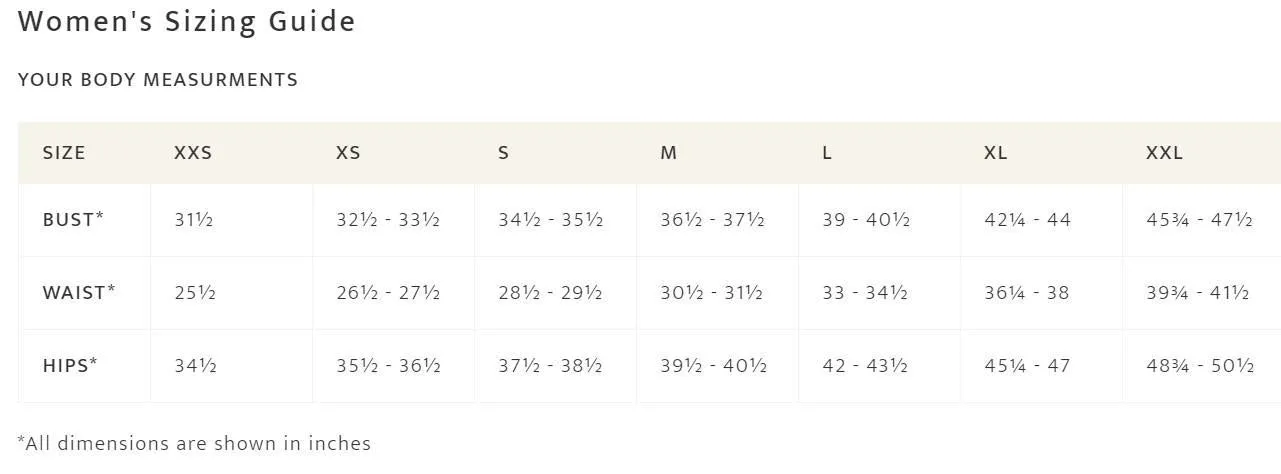Click the XL size column header

[995, 153]
